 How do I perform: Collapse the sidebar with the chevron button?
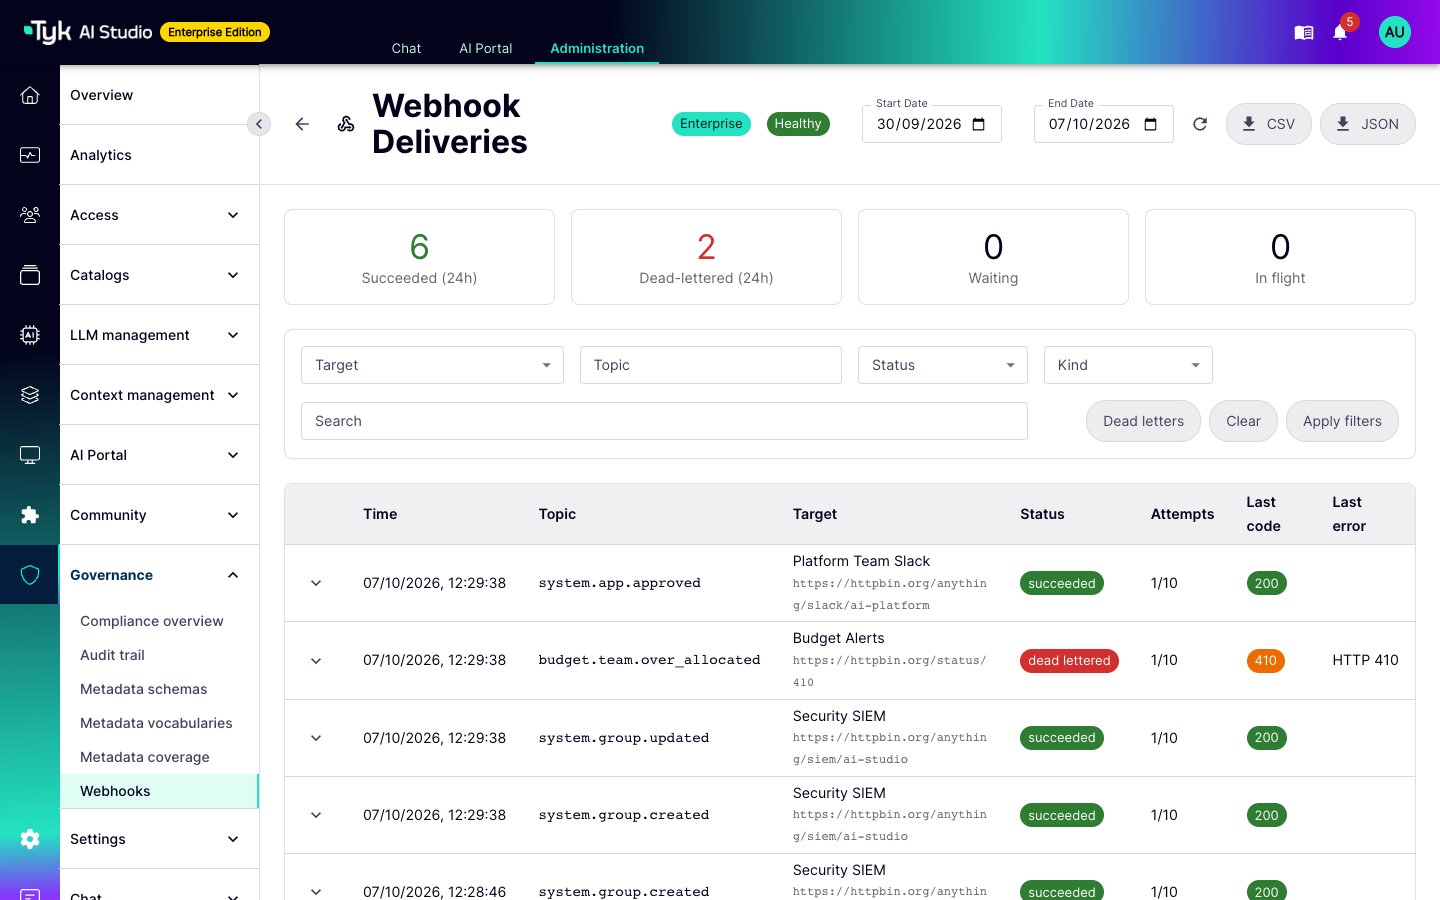pos(259,124)
